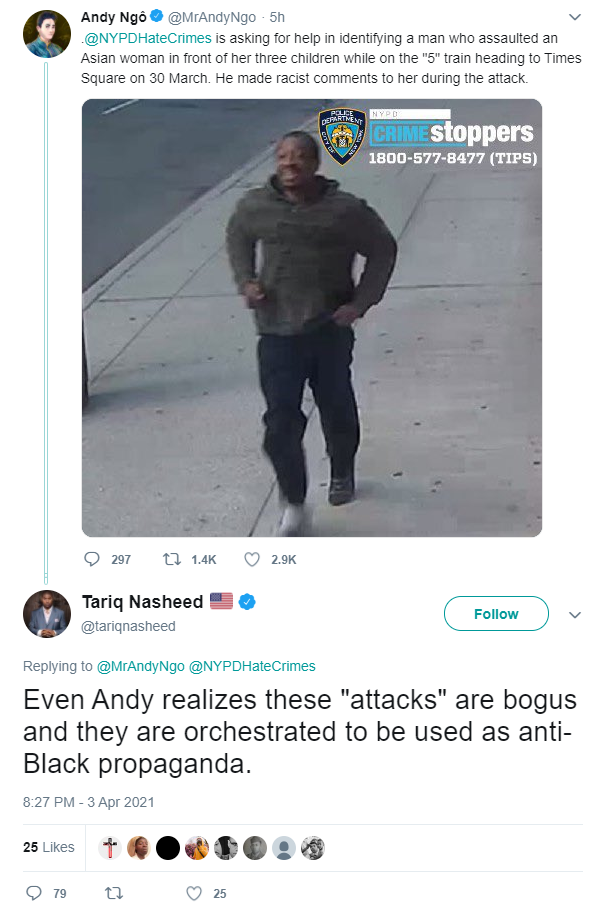Follow Tariq Nasheed
This screenshot has height=919, width=601.
(496, 614)
